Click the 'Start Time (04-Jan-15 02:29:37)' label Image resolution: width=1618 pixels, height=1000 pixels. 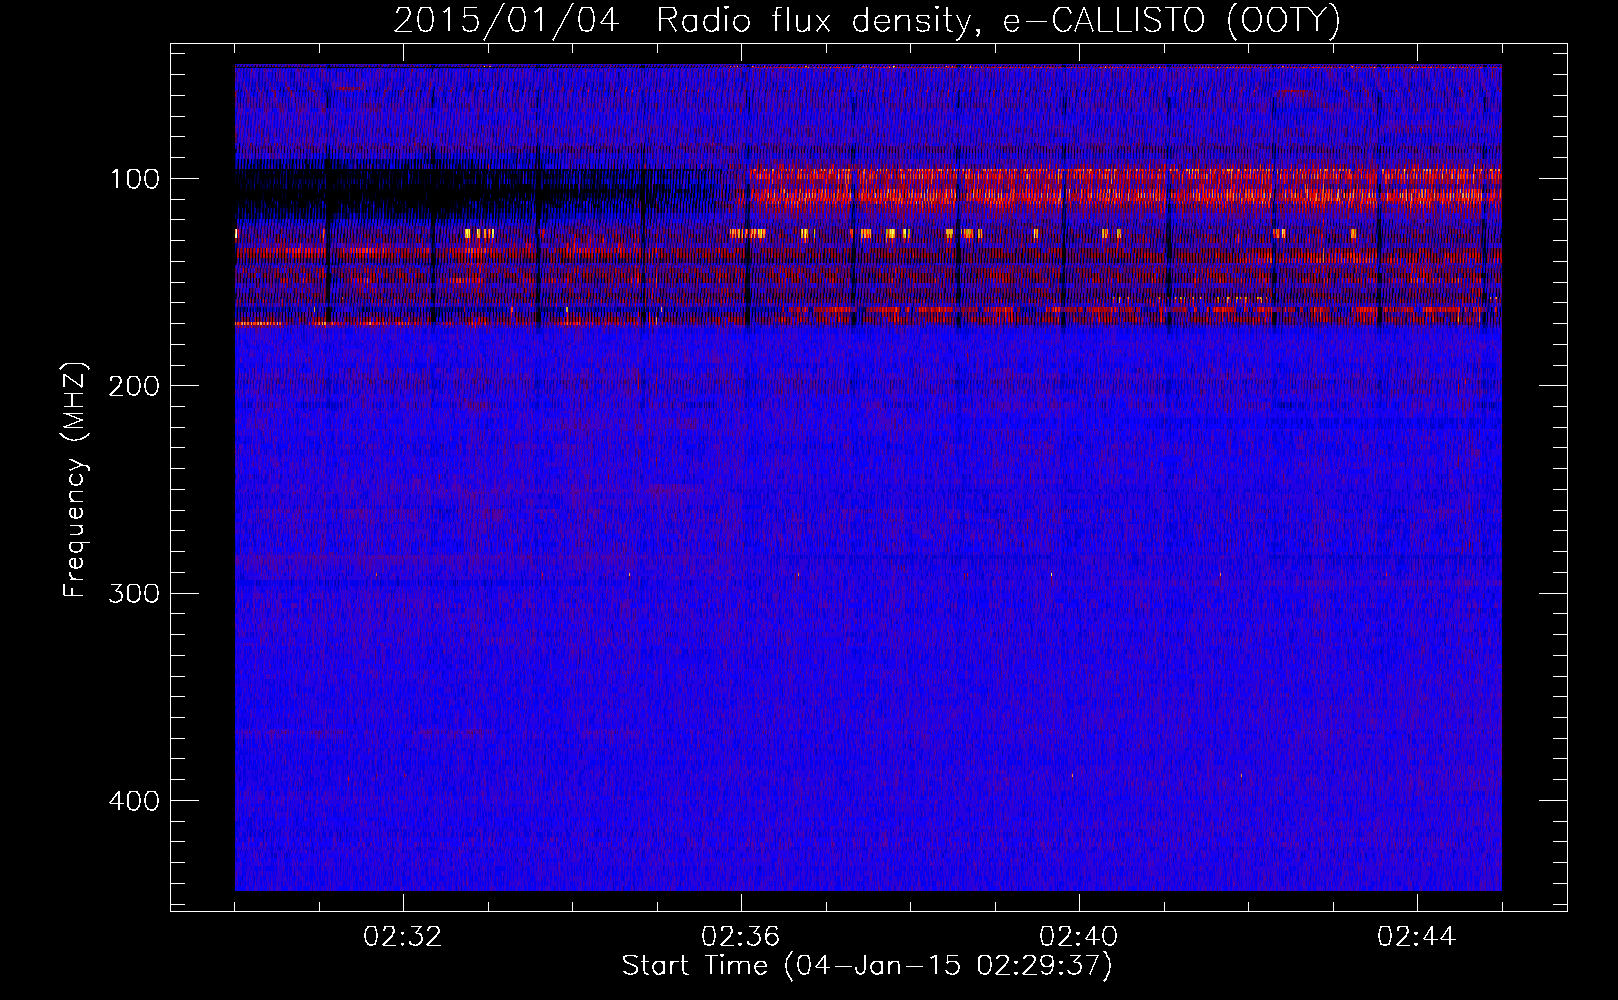point(867,966)
